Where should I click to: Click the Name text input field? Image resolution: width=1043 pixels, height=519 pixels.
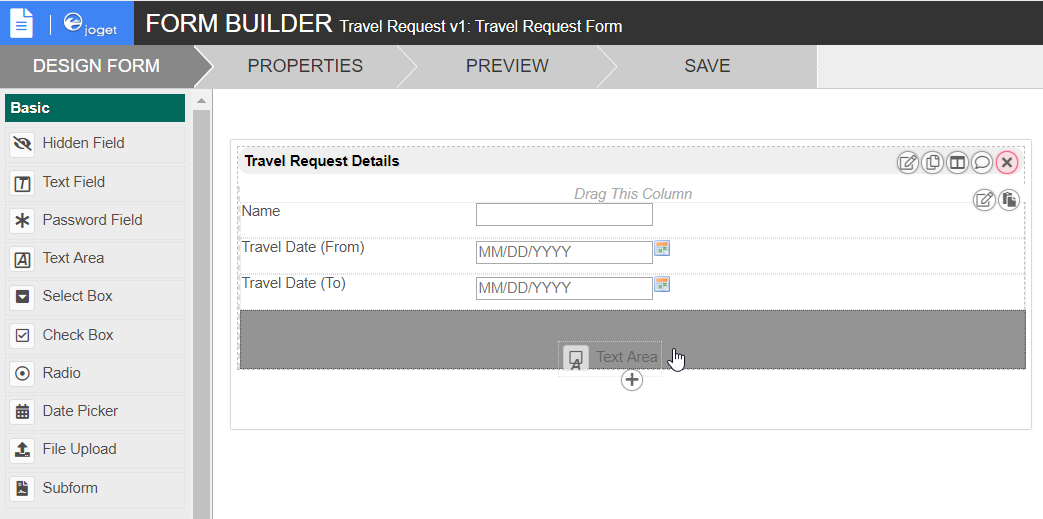click(x=564, y=214)
